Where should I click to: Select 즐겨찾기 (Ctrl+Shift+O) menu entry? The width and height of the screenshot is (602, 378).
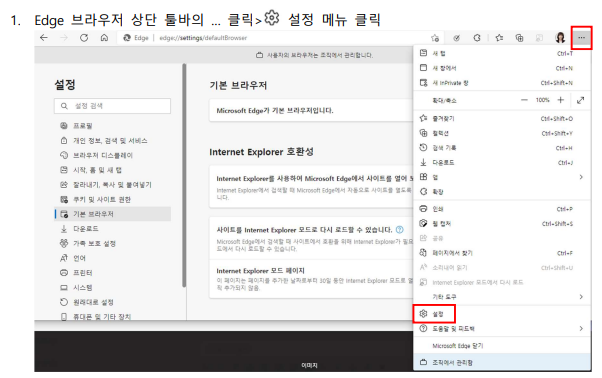coord(502,118)
